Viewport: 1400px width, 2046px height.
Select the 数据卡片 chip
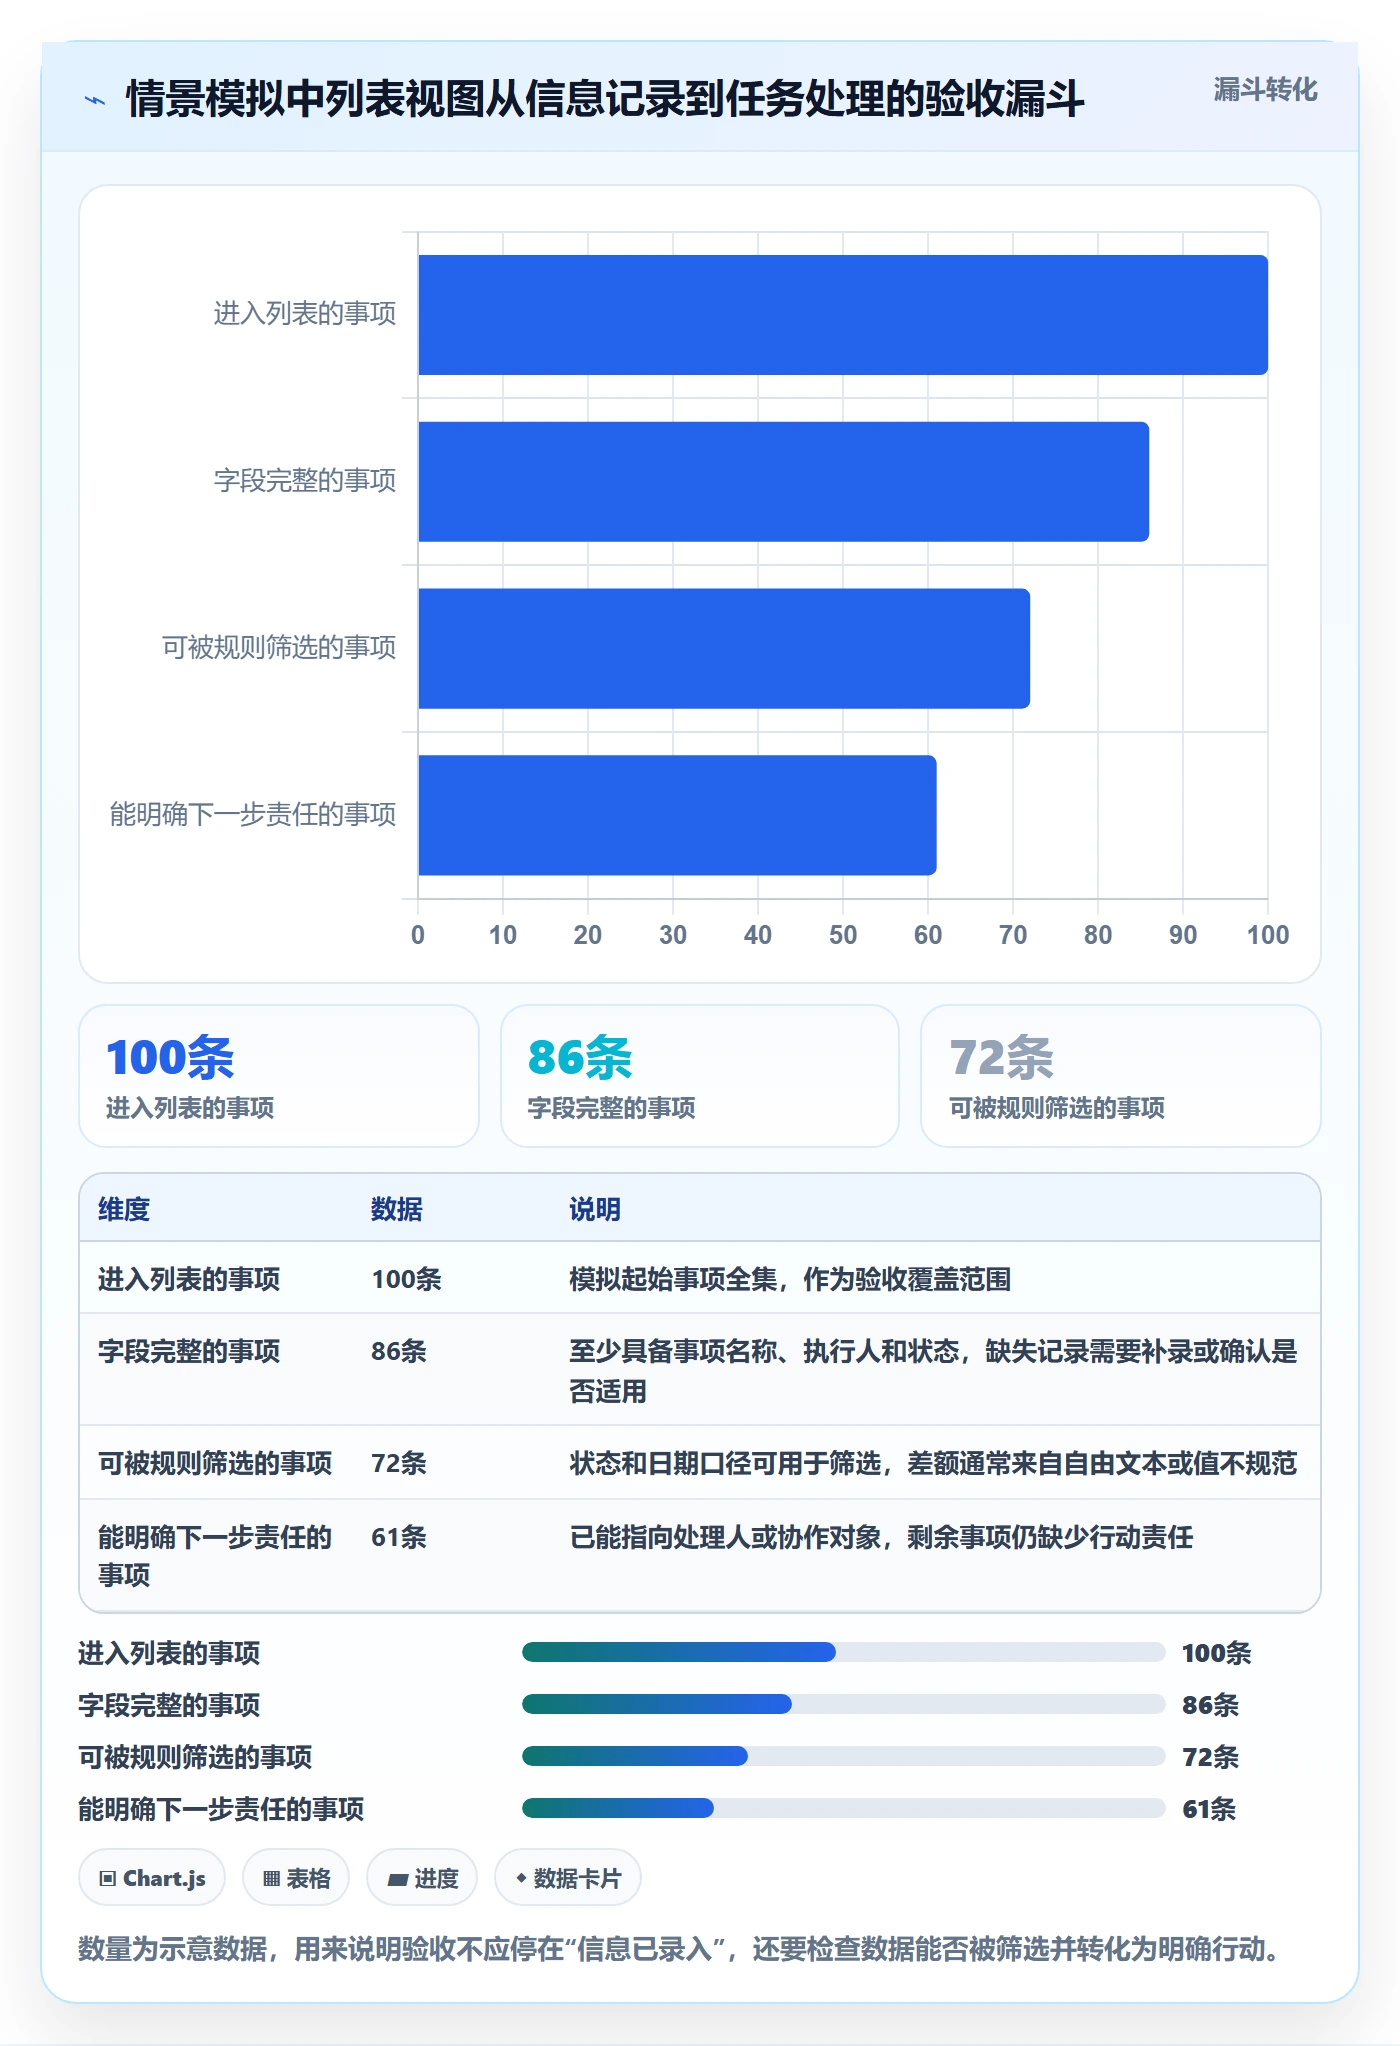[x=568, y=1878]
